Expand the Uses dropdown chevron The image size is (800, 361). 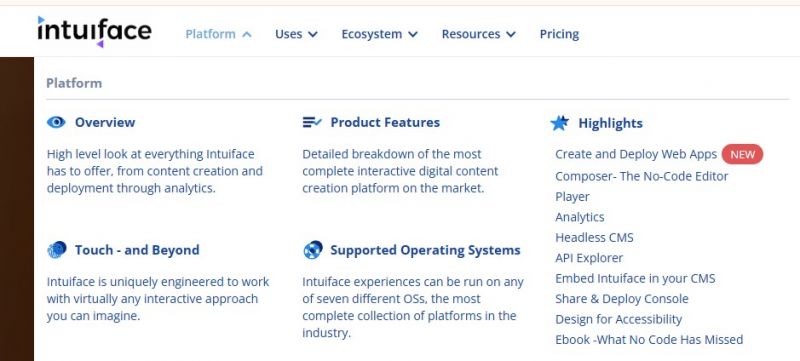(313, 34)
